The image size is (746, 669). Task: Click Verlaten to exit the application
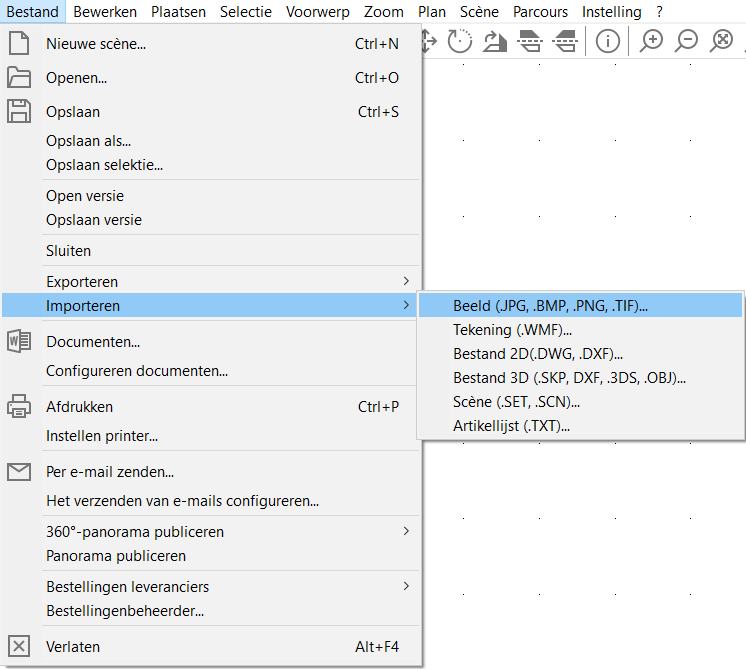73,647
